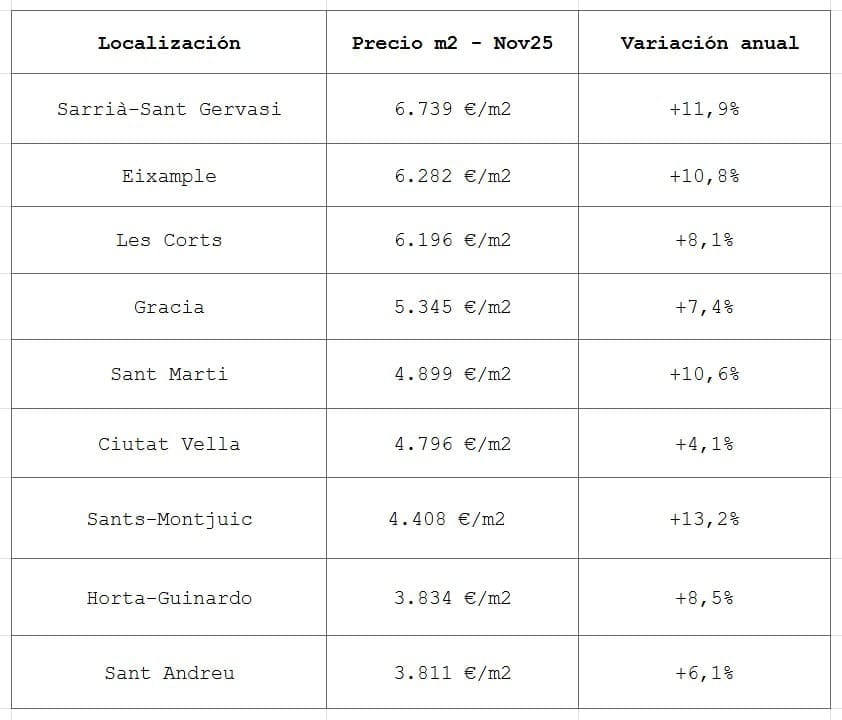
Task: Click the Localización header cell
Action: coord(169,43)
